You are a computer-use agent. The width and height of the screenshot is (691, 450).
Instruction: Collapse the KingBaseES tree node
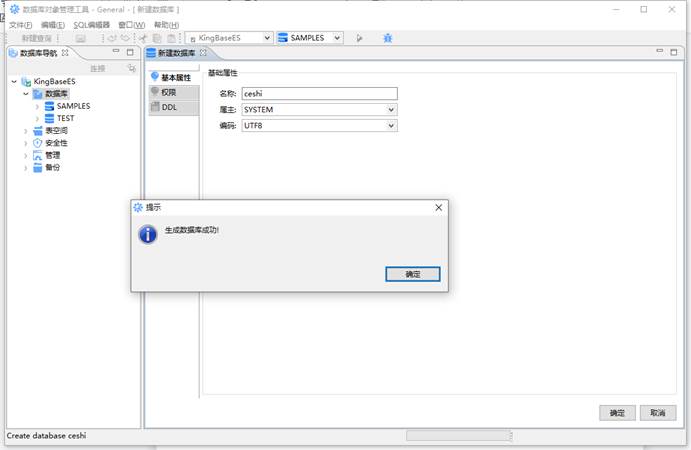coord(14,82)
